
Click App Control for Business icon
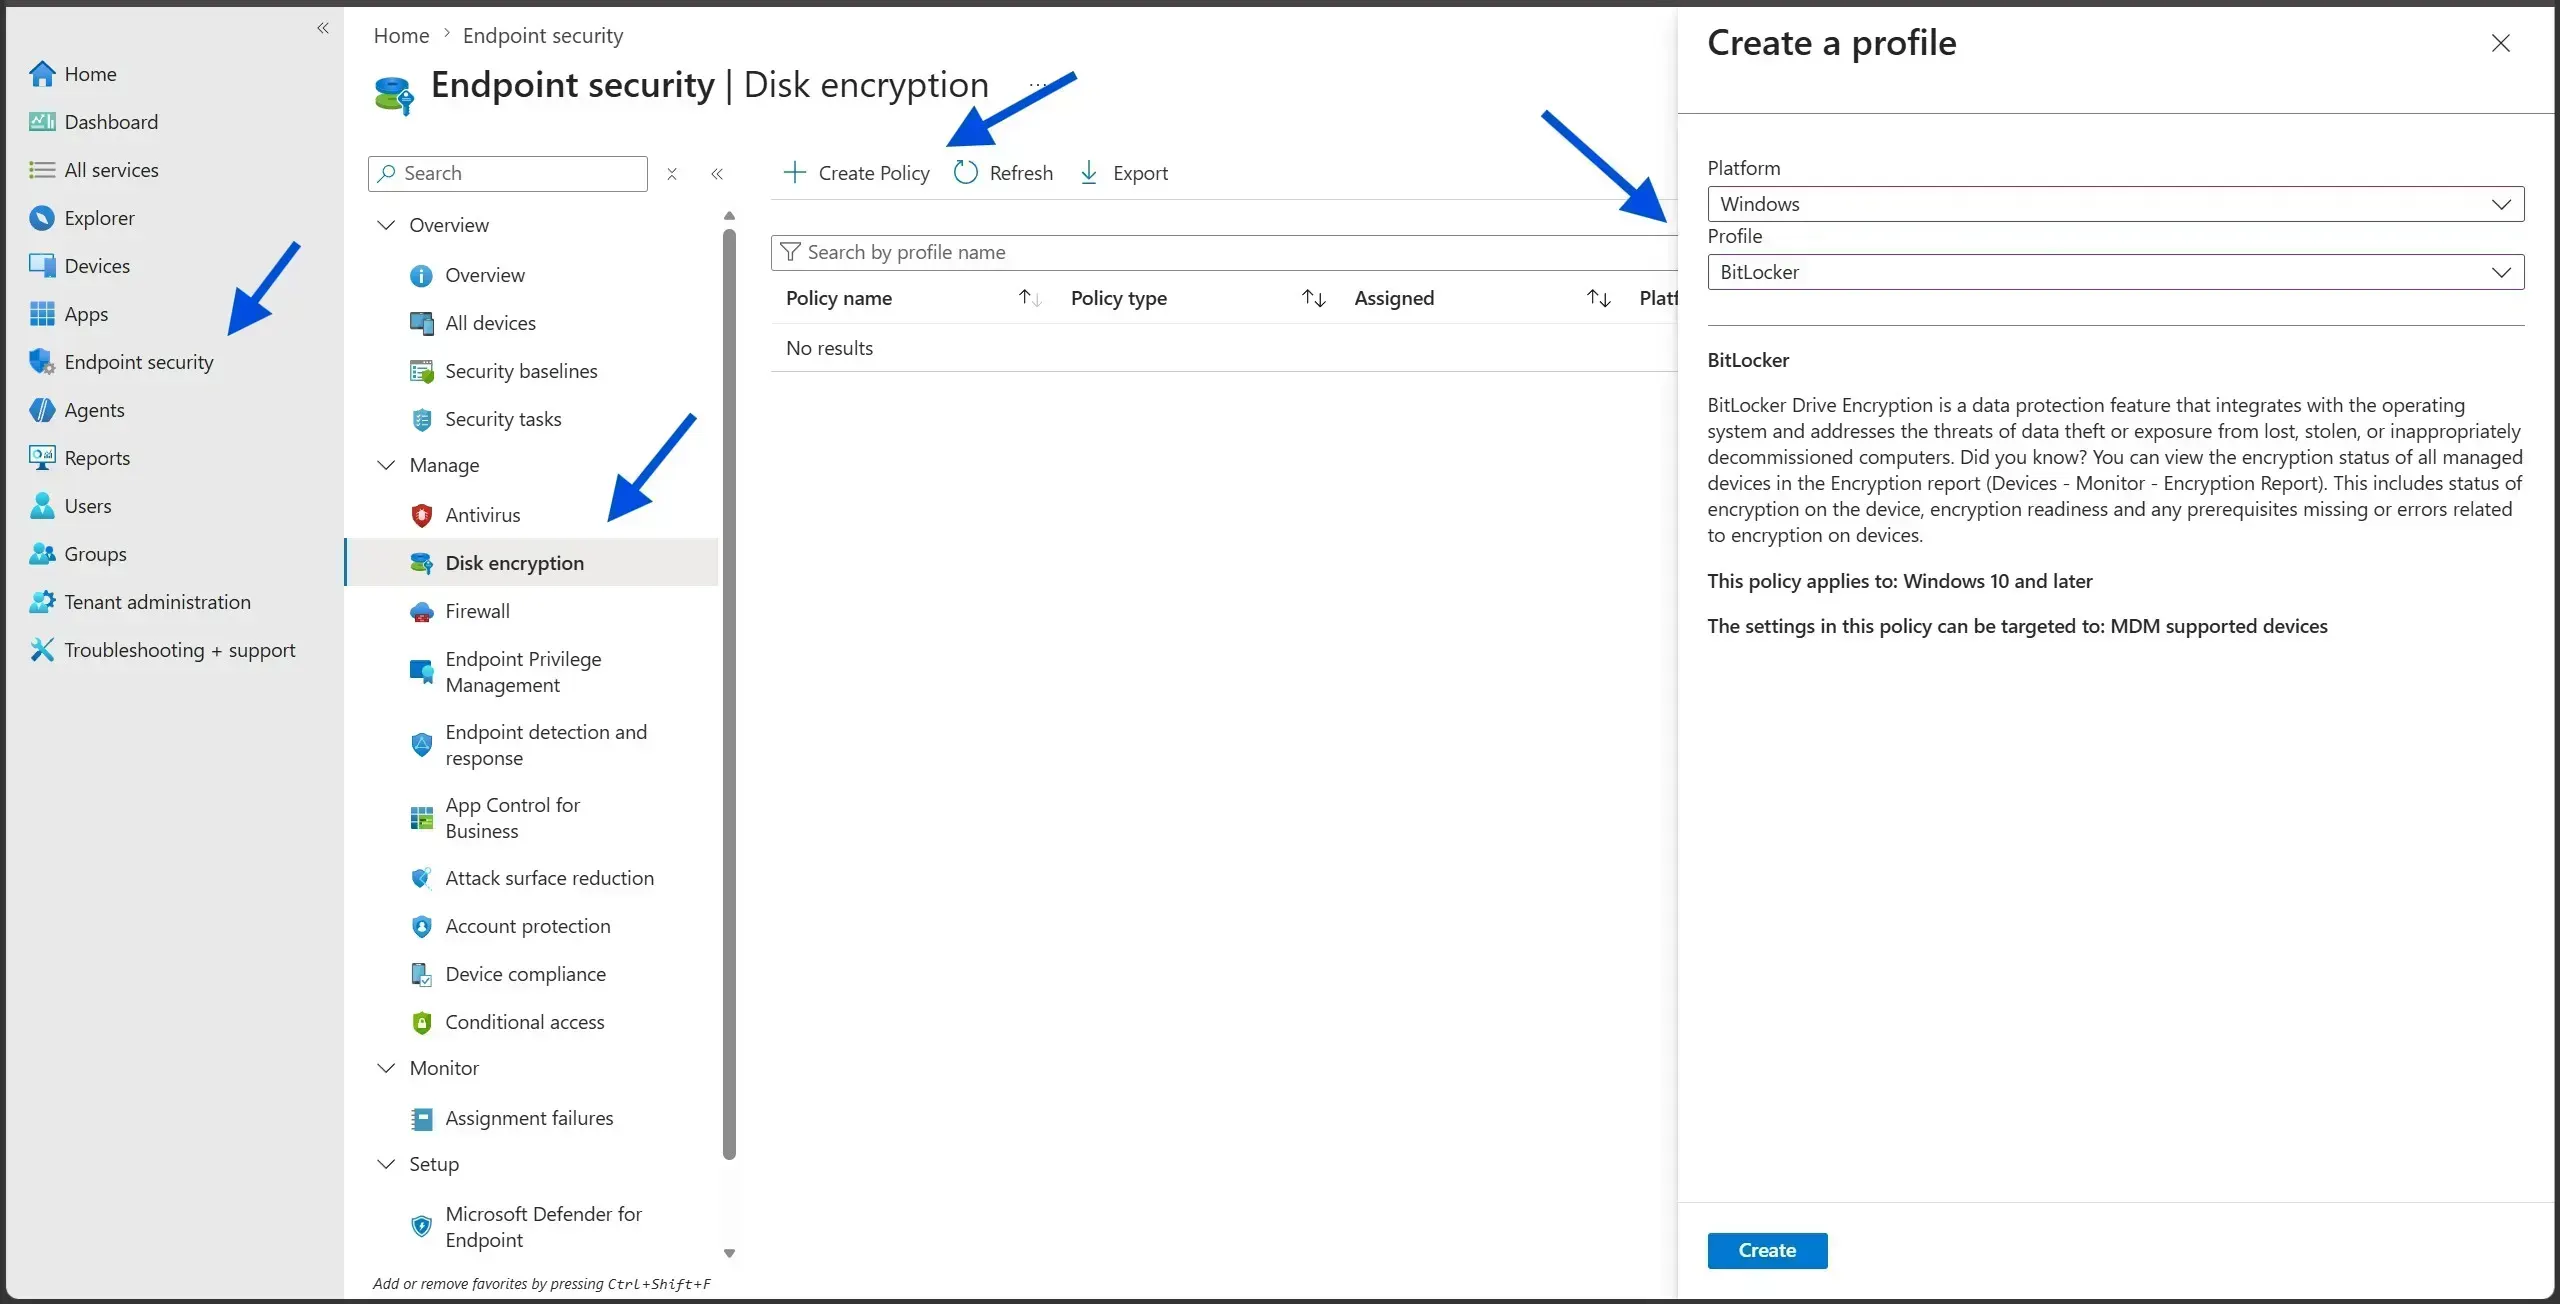(x=422, y=818)
